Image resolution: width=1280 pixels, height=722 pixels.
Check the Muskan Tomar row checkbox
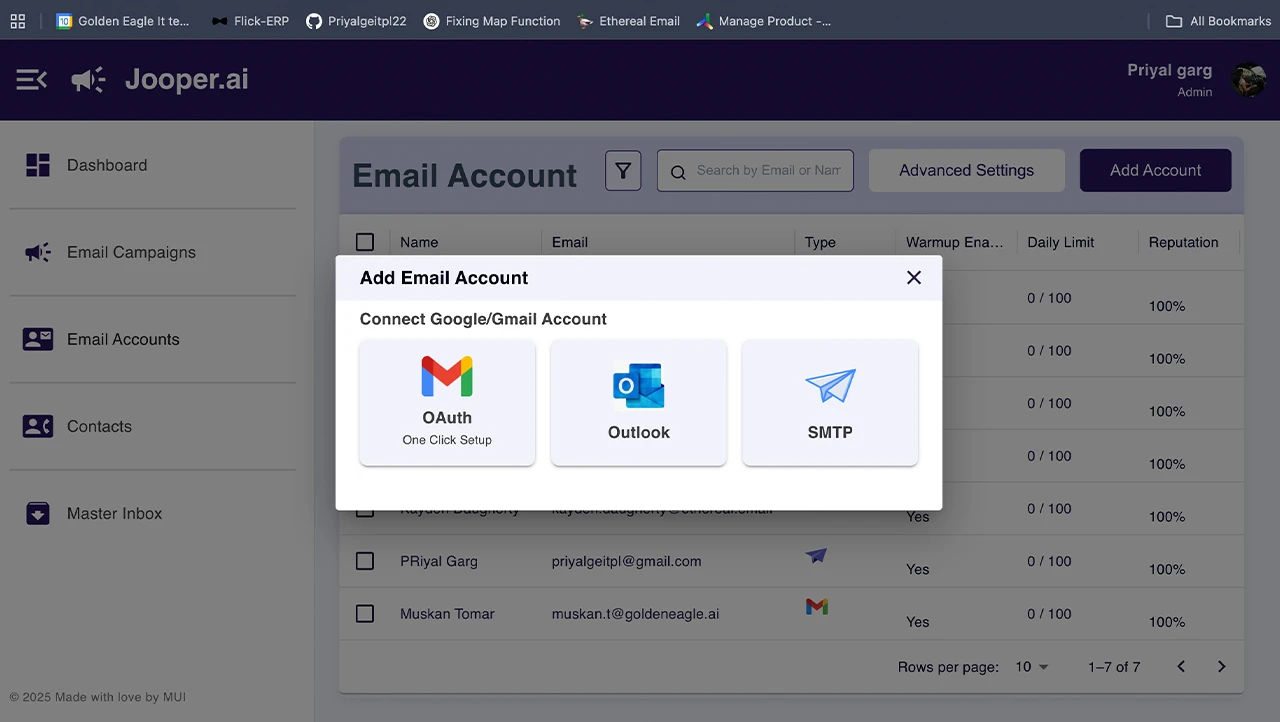[x=365, y=614]
